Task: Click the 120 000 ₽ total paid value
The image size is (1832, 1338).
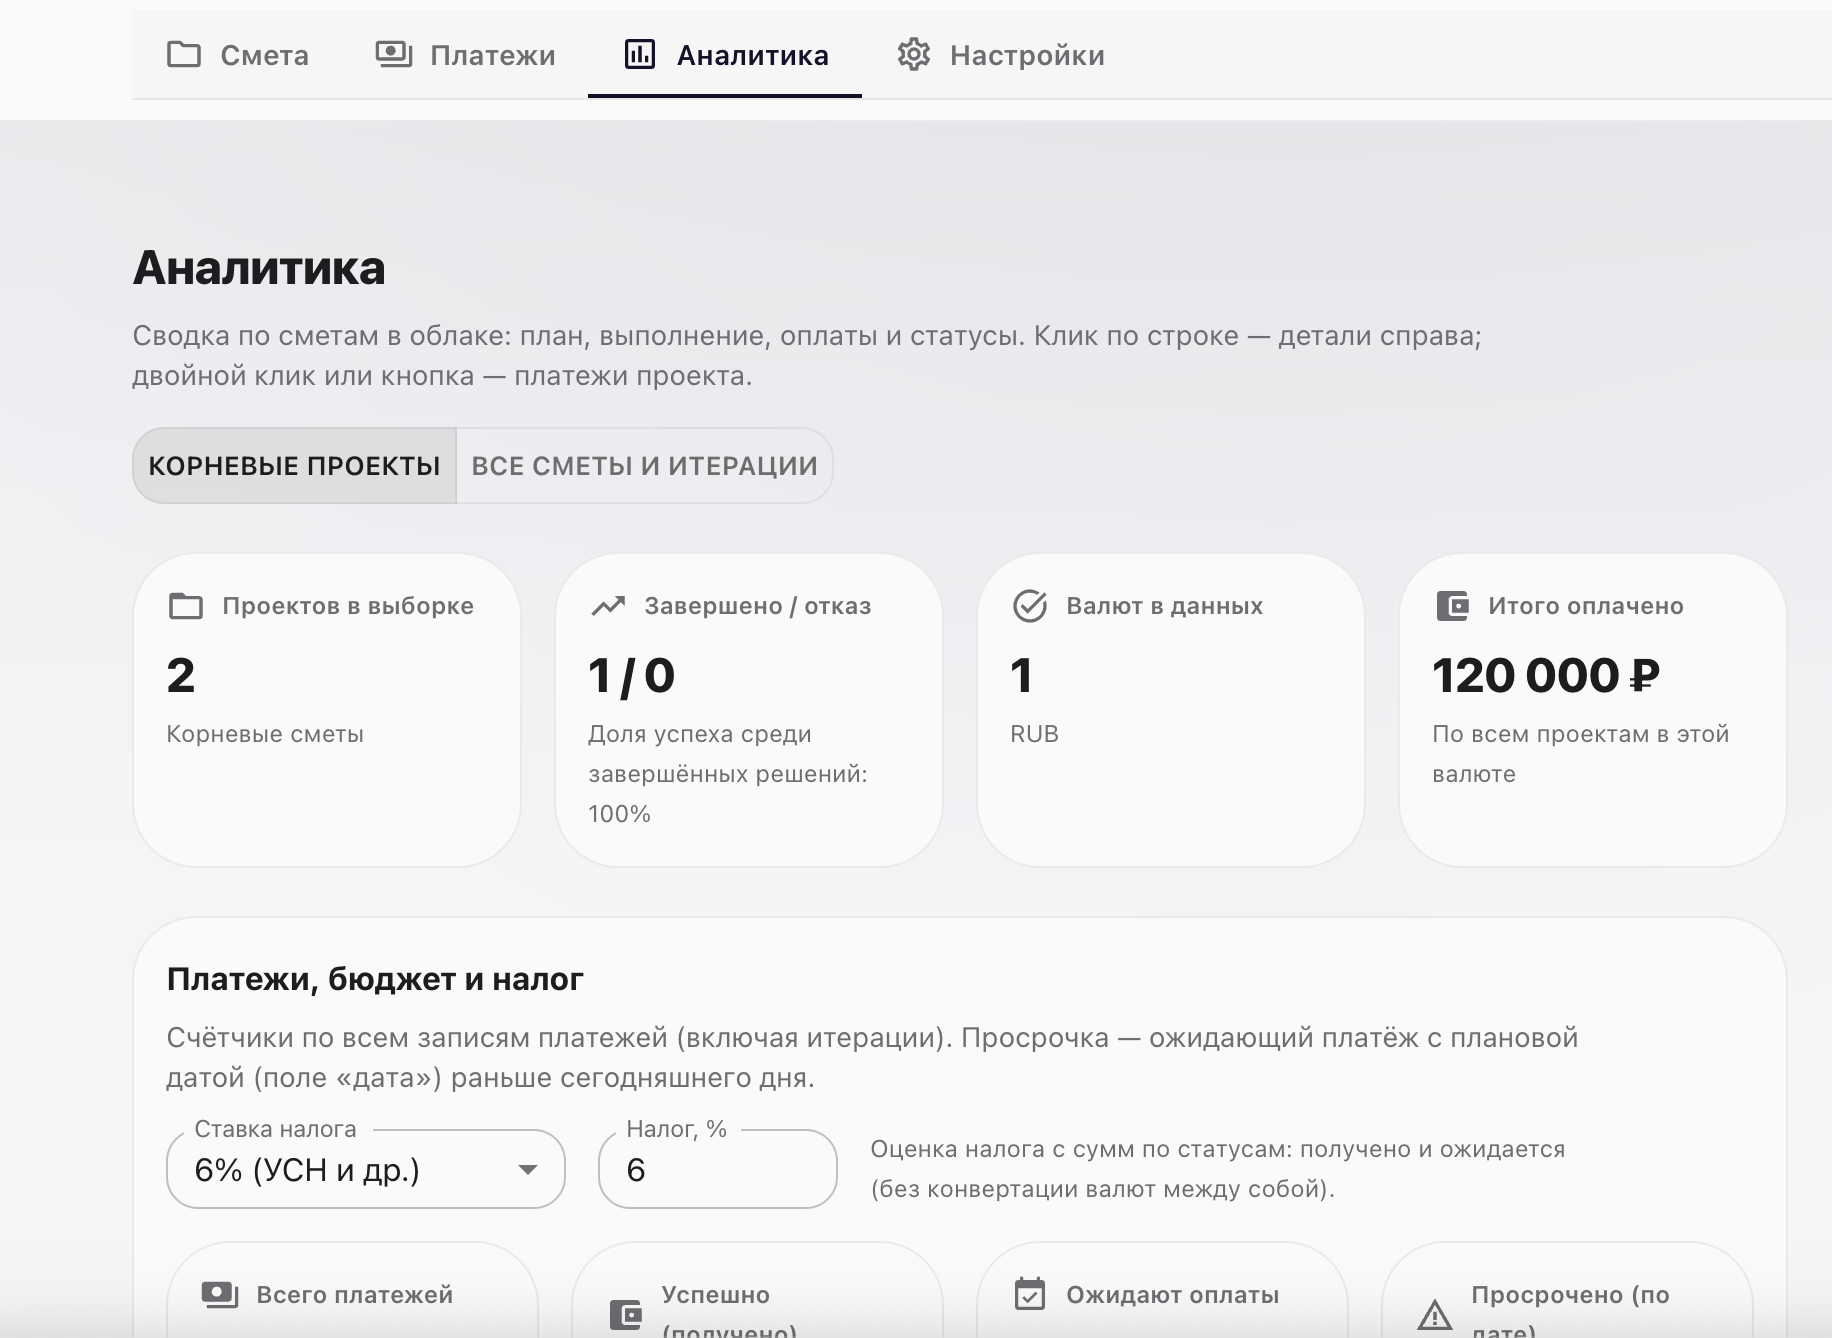Action: pyautogui.click(x=1546, y=676)
